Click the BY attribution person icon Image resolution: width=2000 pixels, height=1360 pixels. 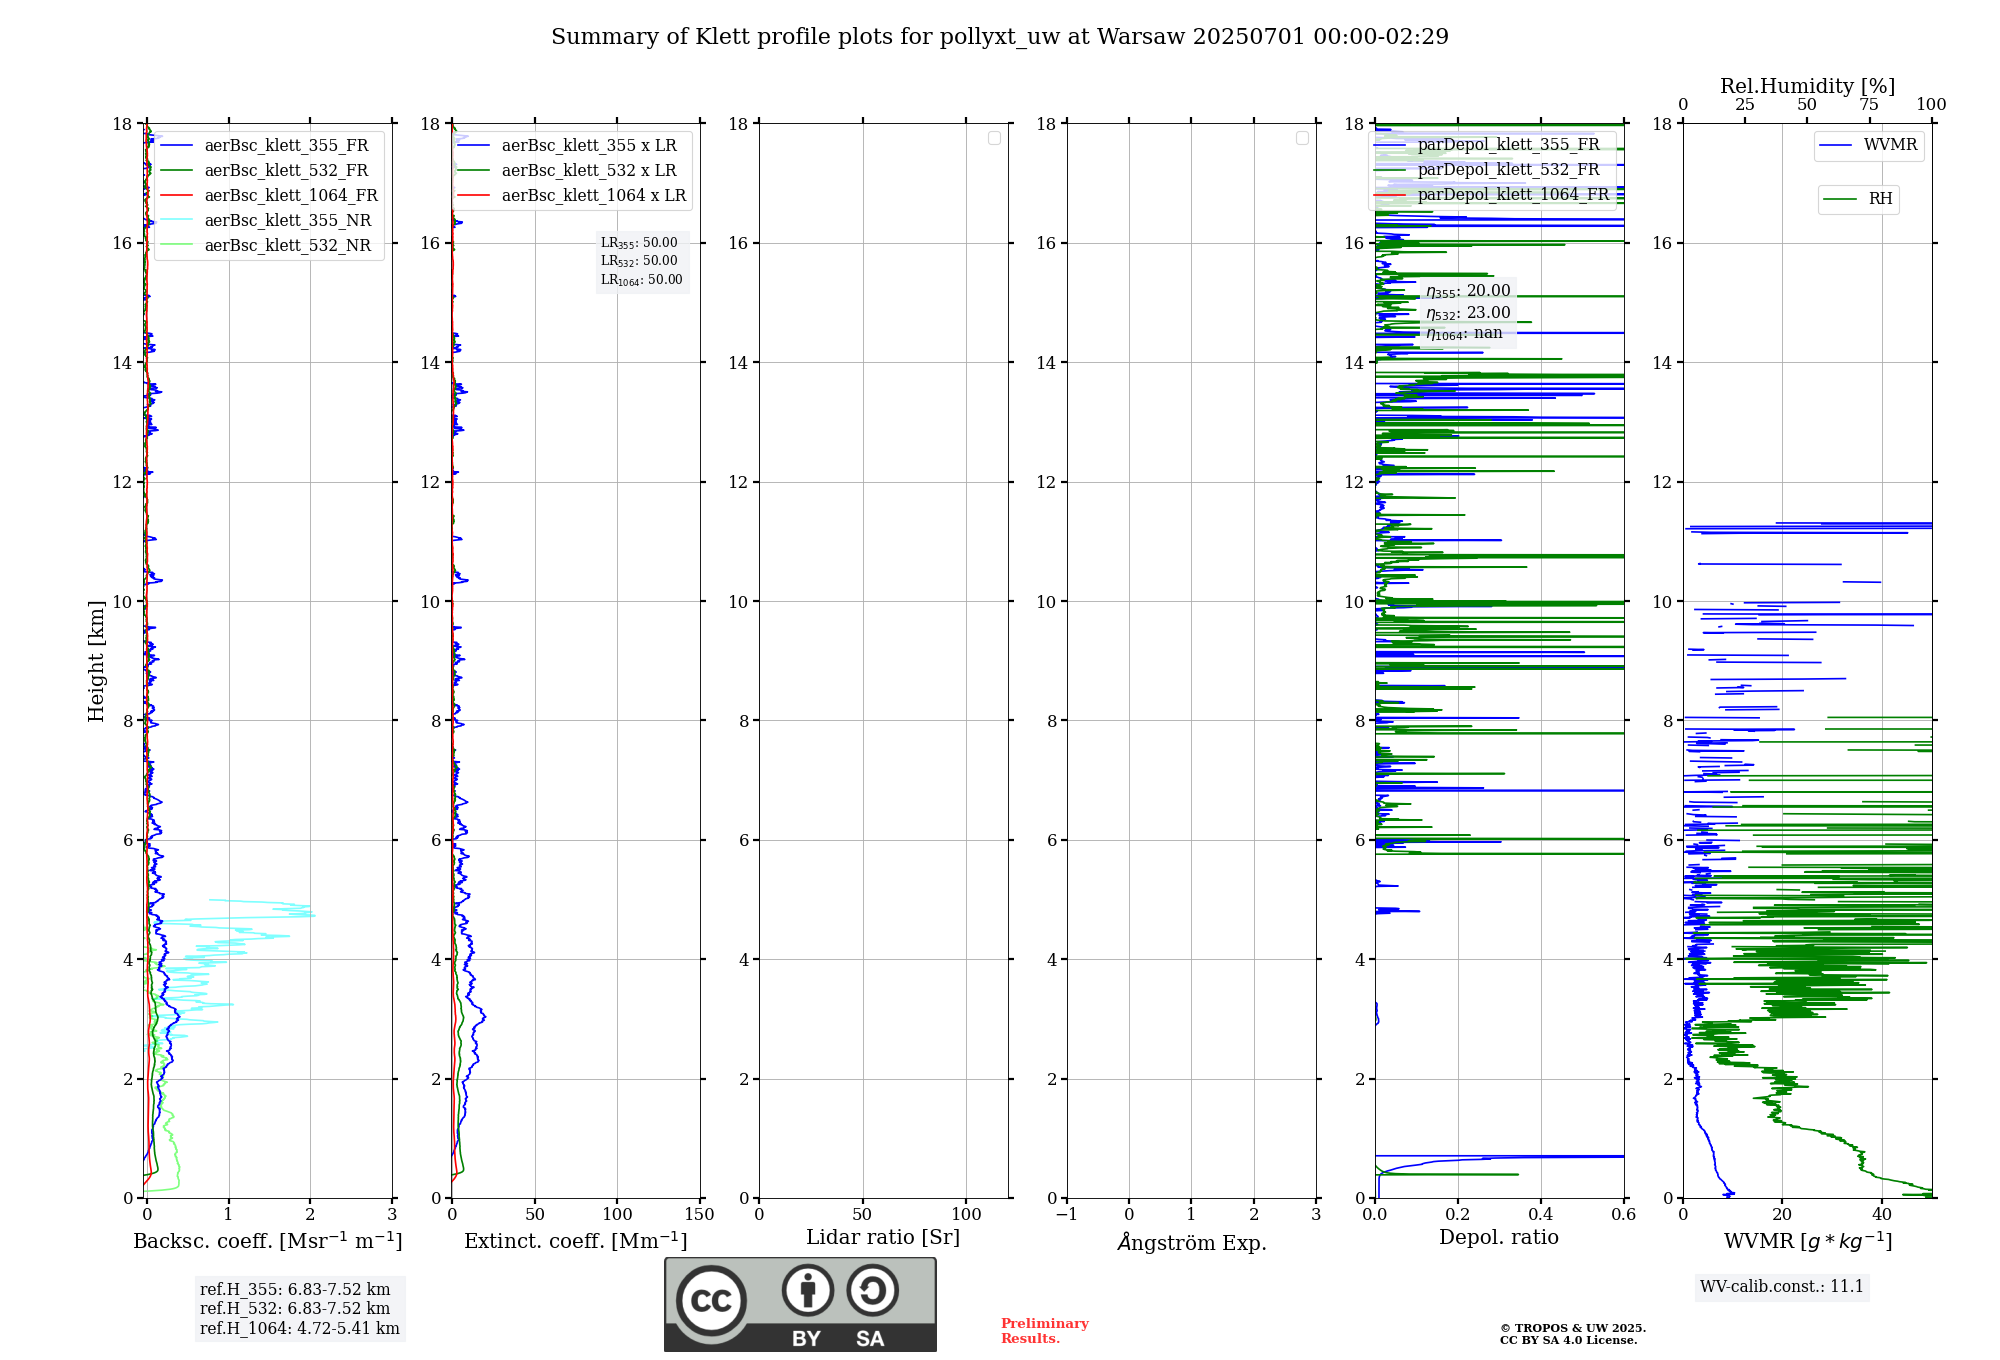pyautogui.click(x=808, y=1290)
